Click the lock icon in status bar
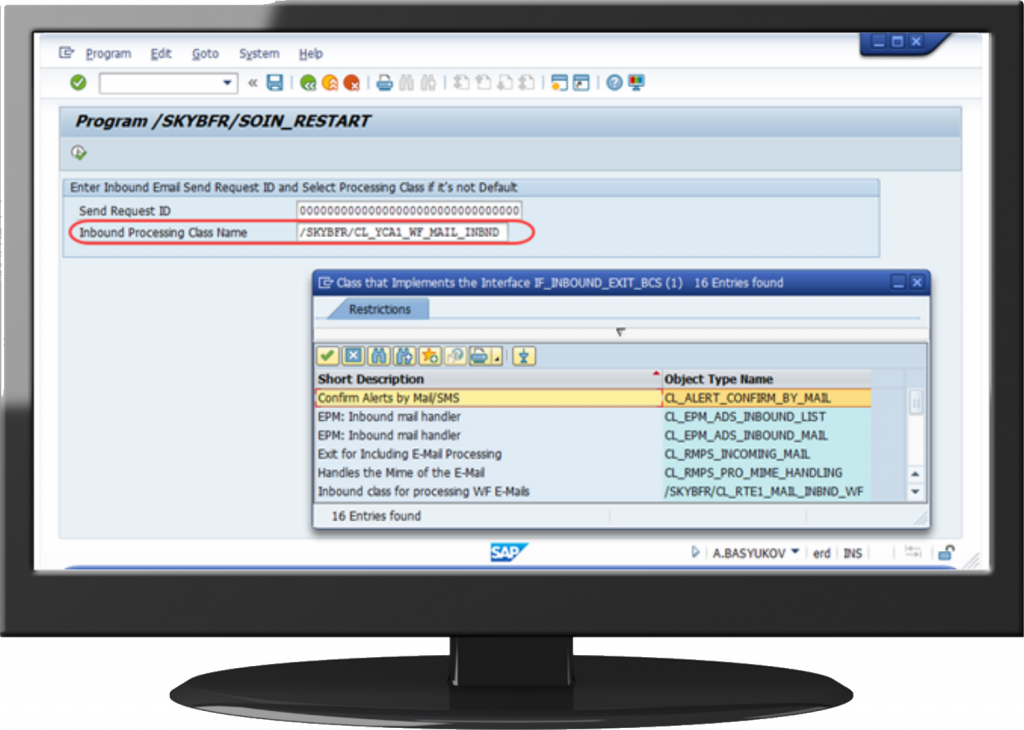Image resolution: width=1024 pixels, height=730 pixels. pos(946,553)
